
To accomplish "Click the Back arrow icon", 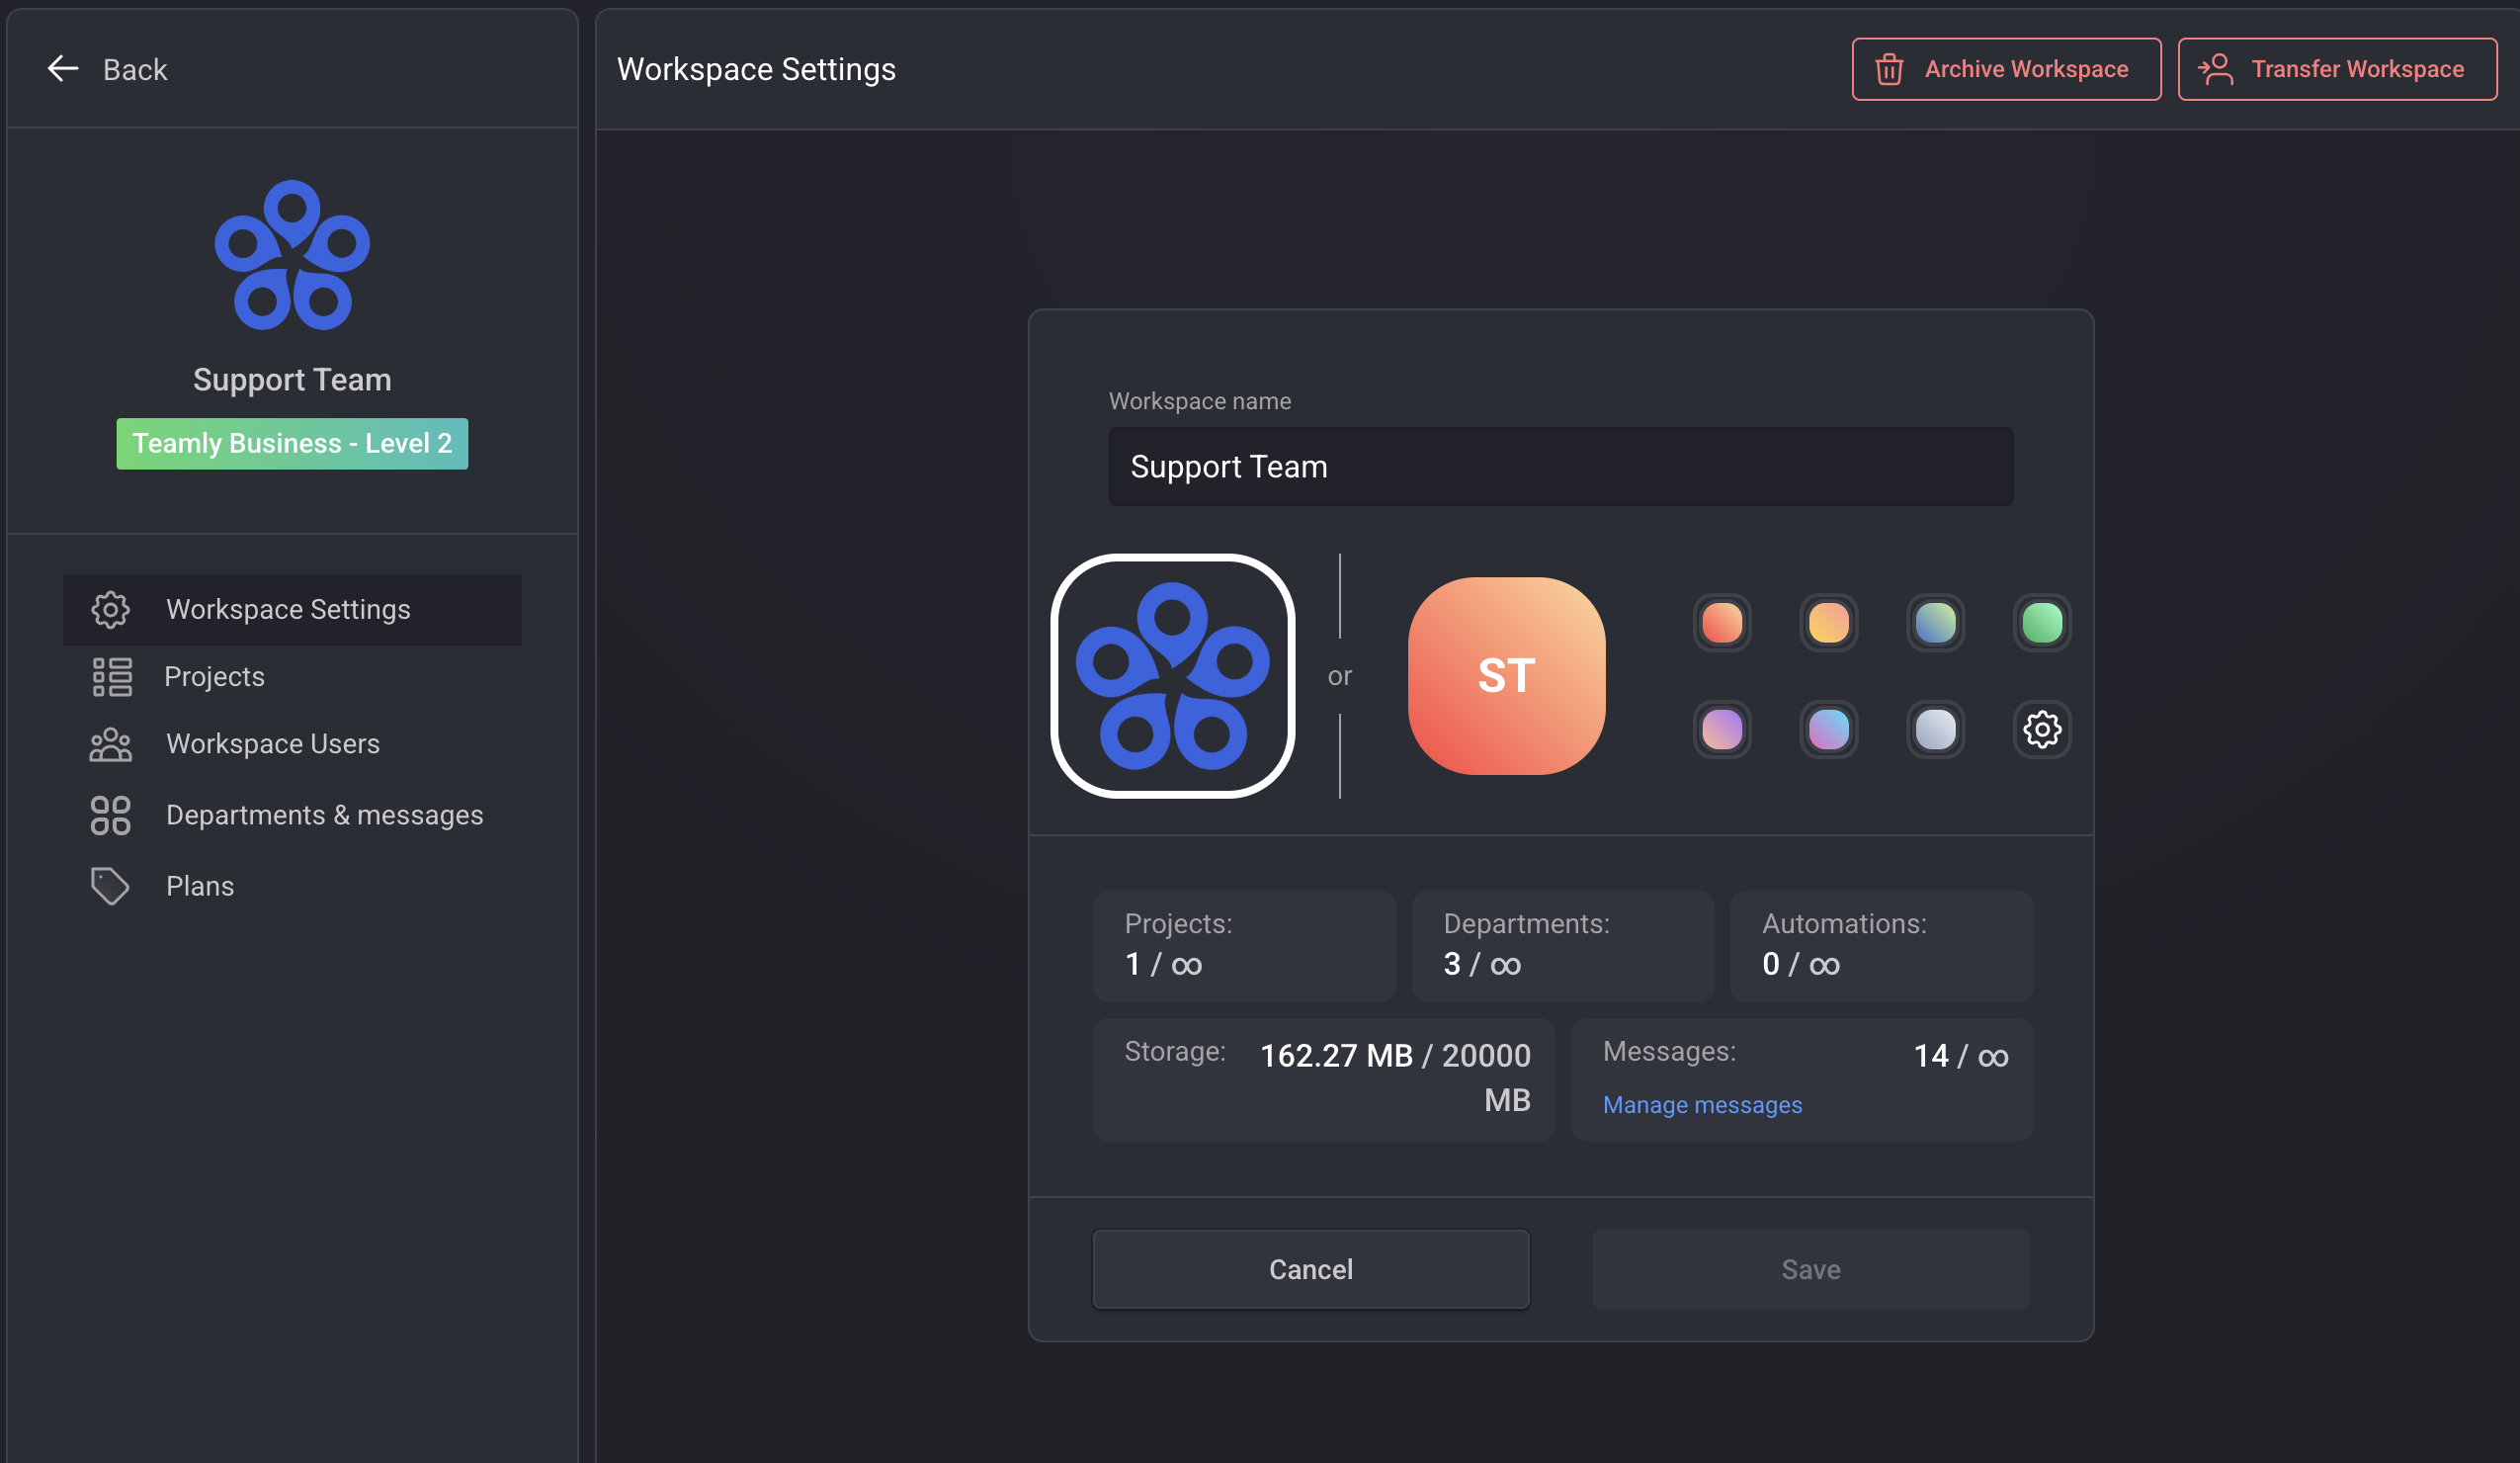I will point(63,68).
